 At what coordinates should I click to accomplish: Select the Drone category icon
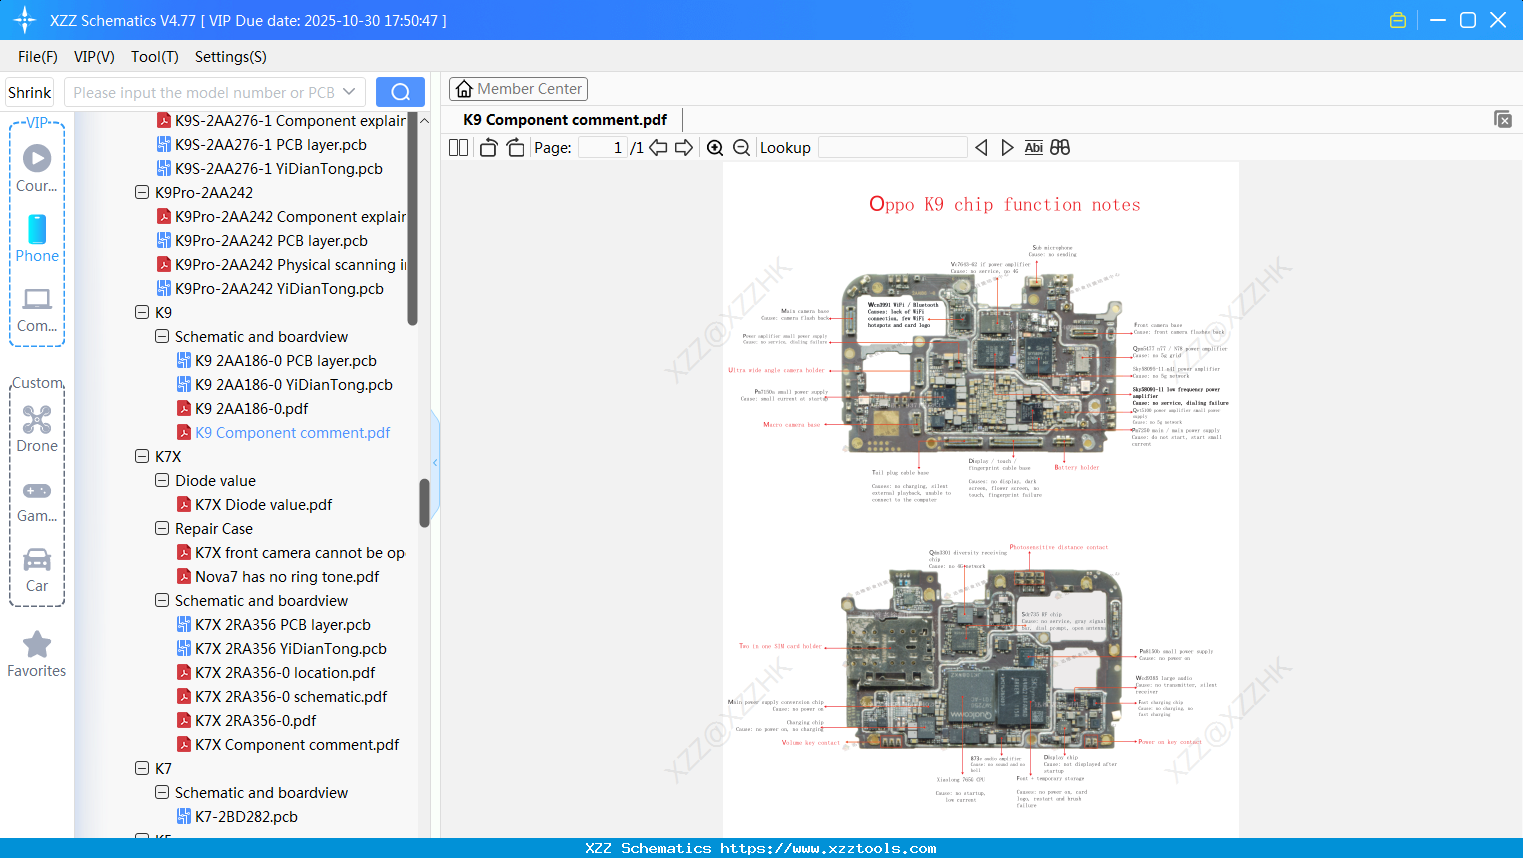pyautogui.click(x=37, y=429)
